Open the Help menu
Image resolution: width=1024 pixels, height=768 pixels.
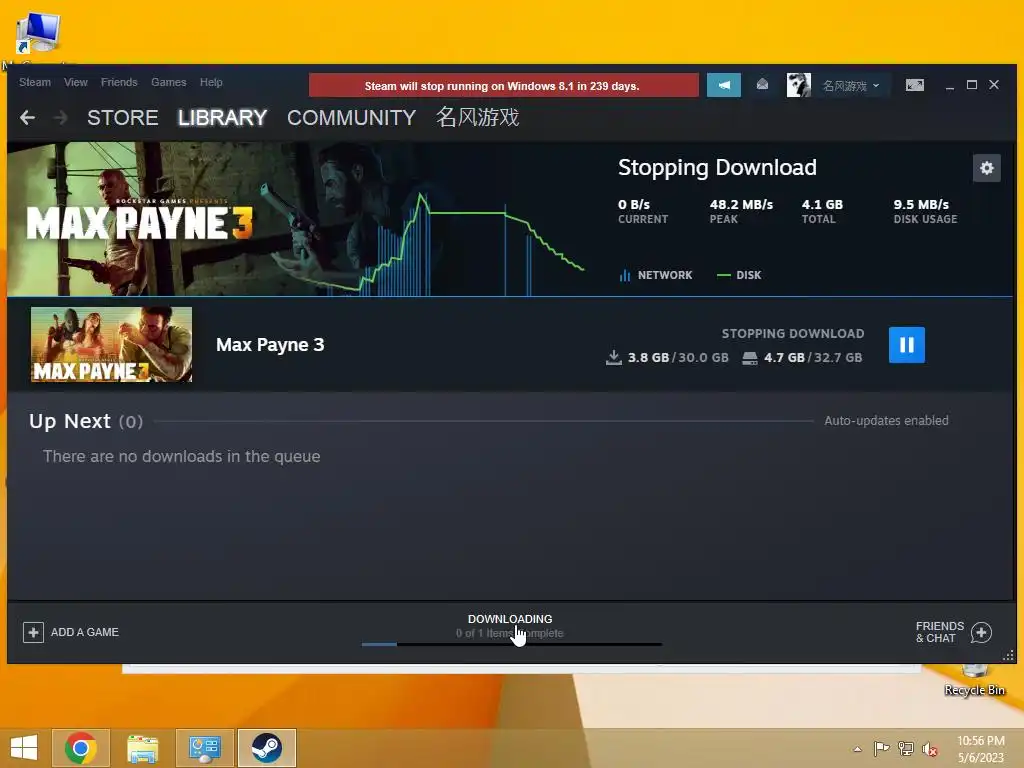click(211, 82)
